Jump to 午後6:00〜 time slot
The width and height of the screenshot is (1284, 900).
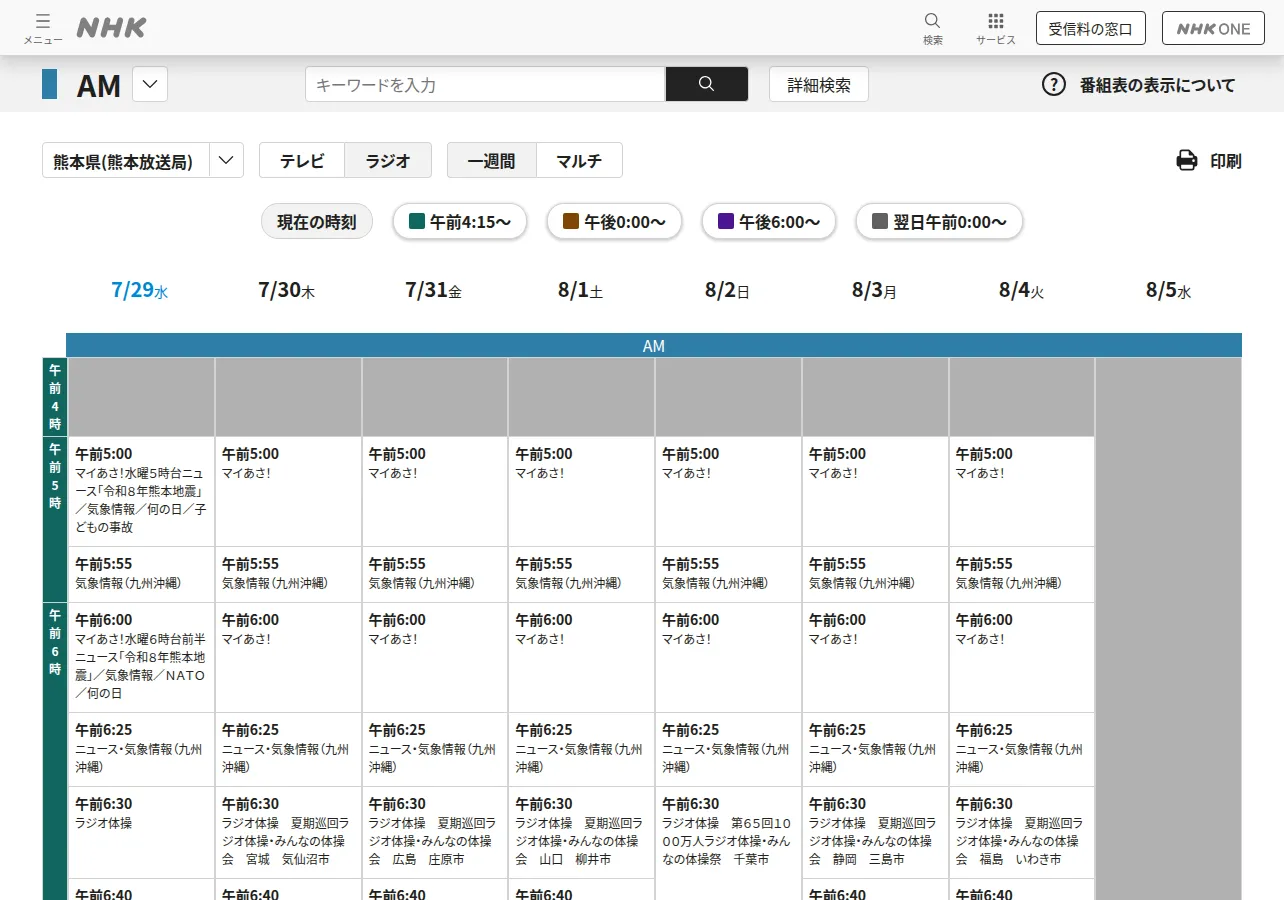tap(769, 222)
